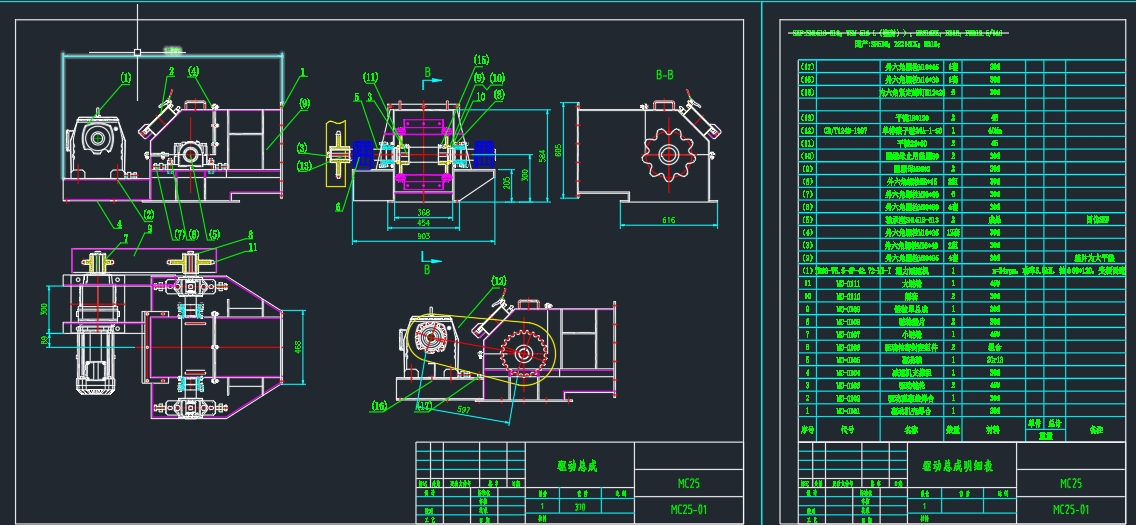Select balloon (4) in top-left view

tap(193, 71)
